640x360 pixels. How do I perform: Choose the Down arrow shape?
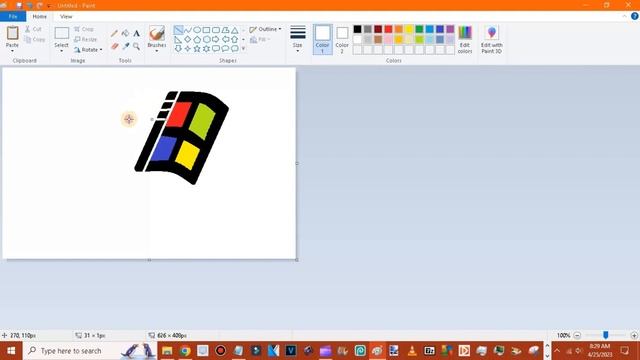[x=178, y=49]
